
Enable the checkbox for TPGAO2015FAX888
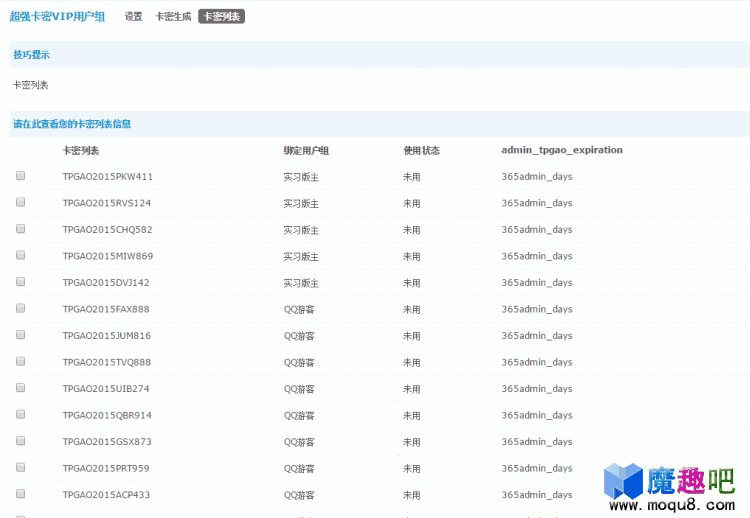[x=21, y=308]
